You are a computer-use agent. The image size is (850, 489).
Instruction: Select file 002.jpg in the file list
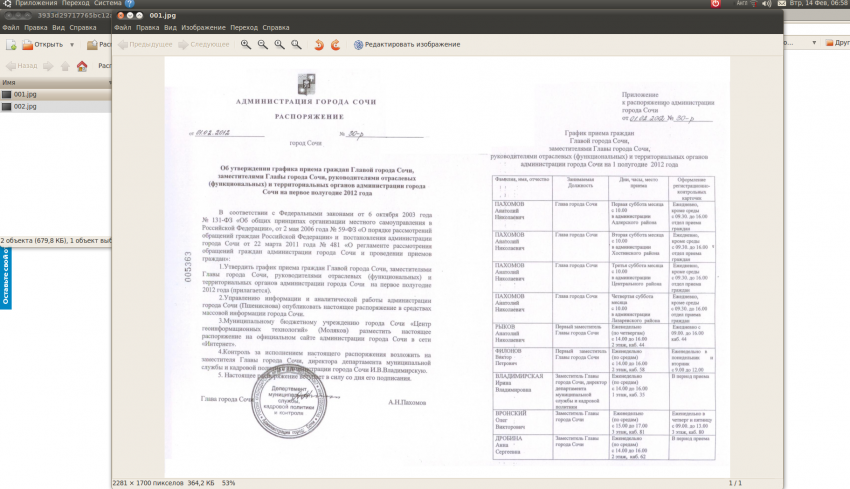25,106
